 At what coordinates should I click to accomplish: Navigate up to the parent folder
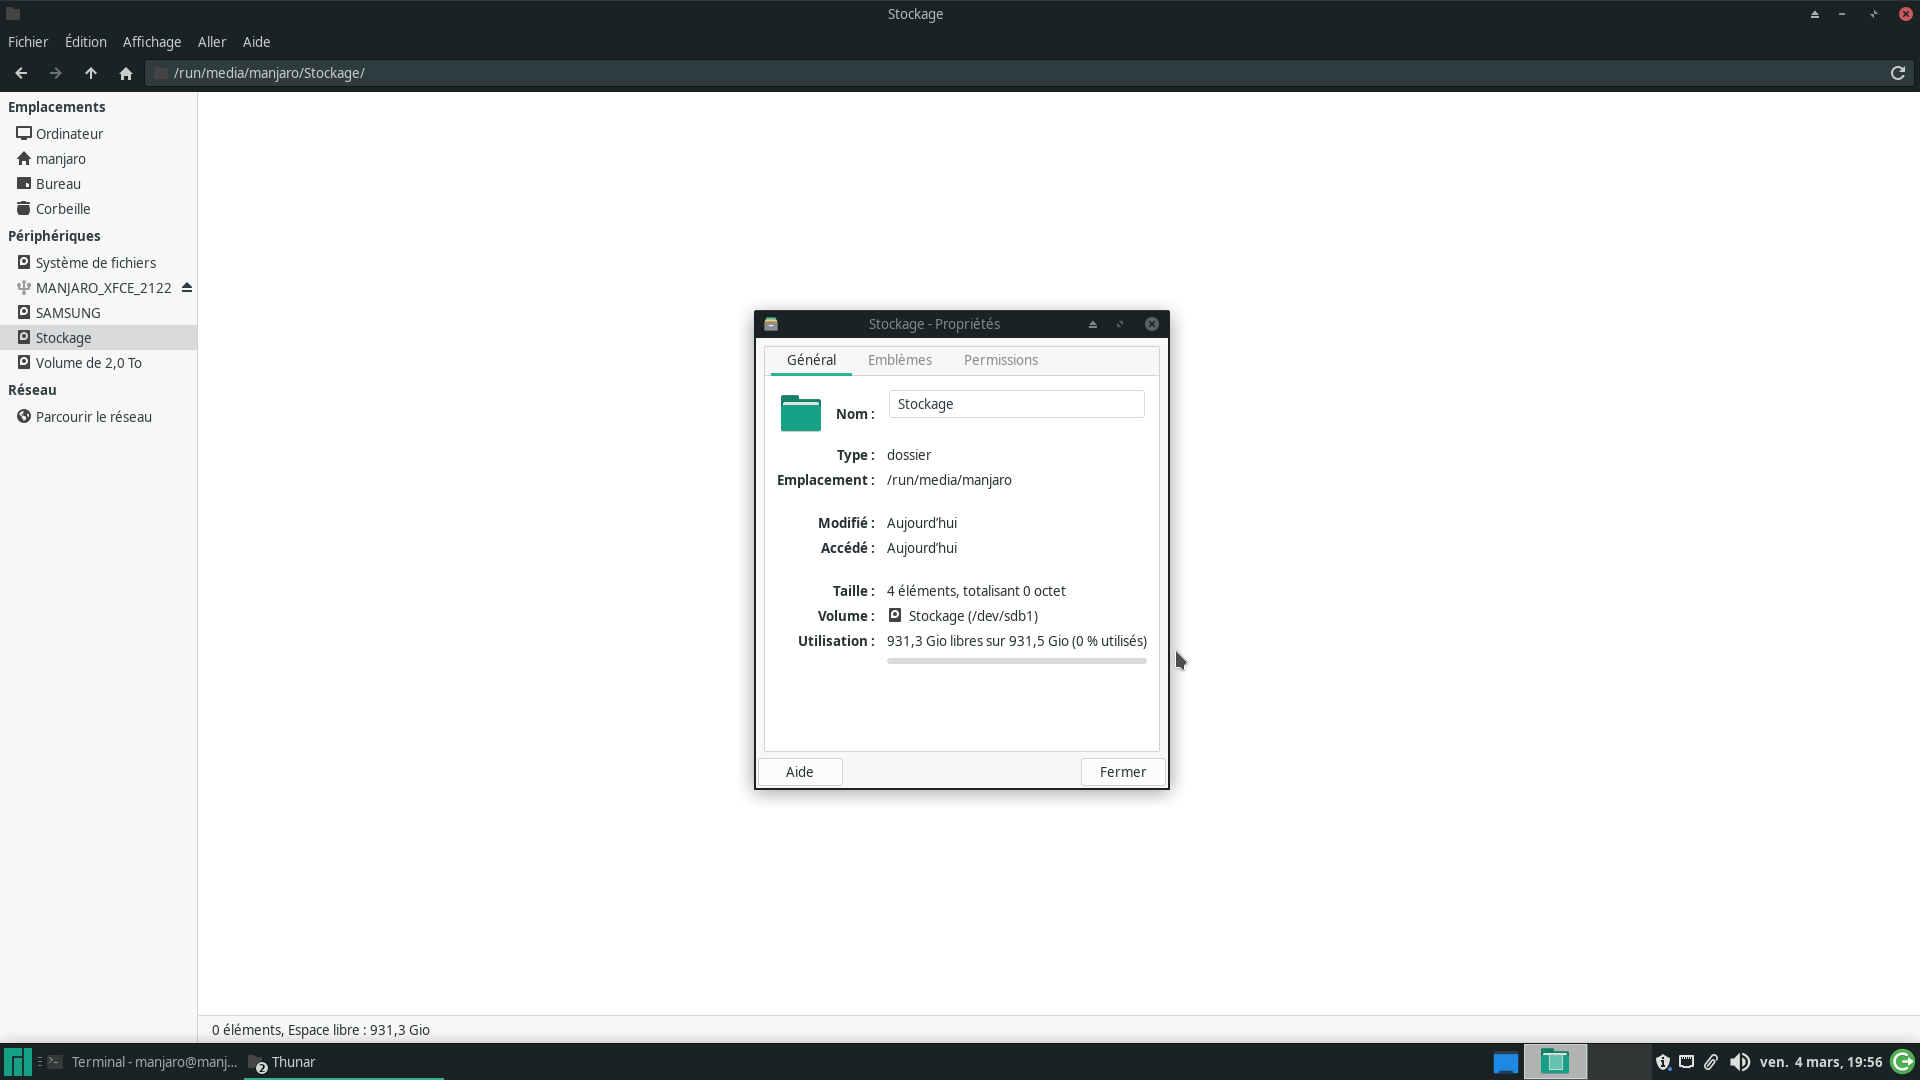click(x=91, y=73)
